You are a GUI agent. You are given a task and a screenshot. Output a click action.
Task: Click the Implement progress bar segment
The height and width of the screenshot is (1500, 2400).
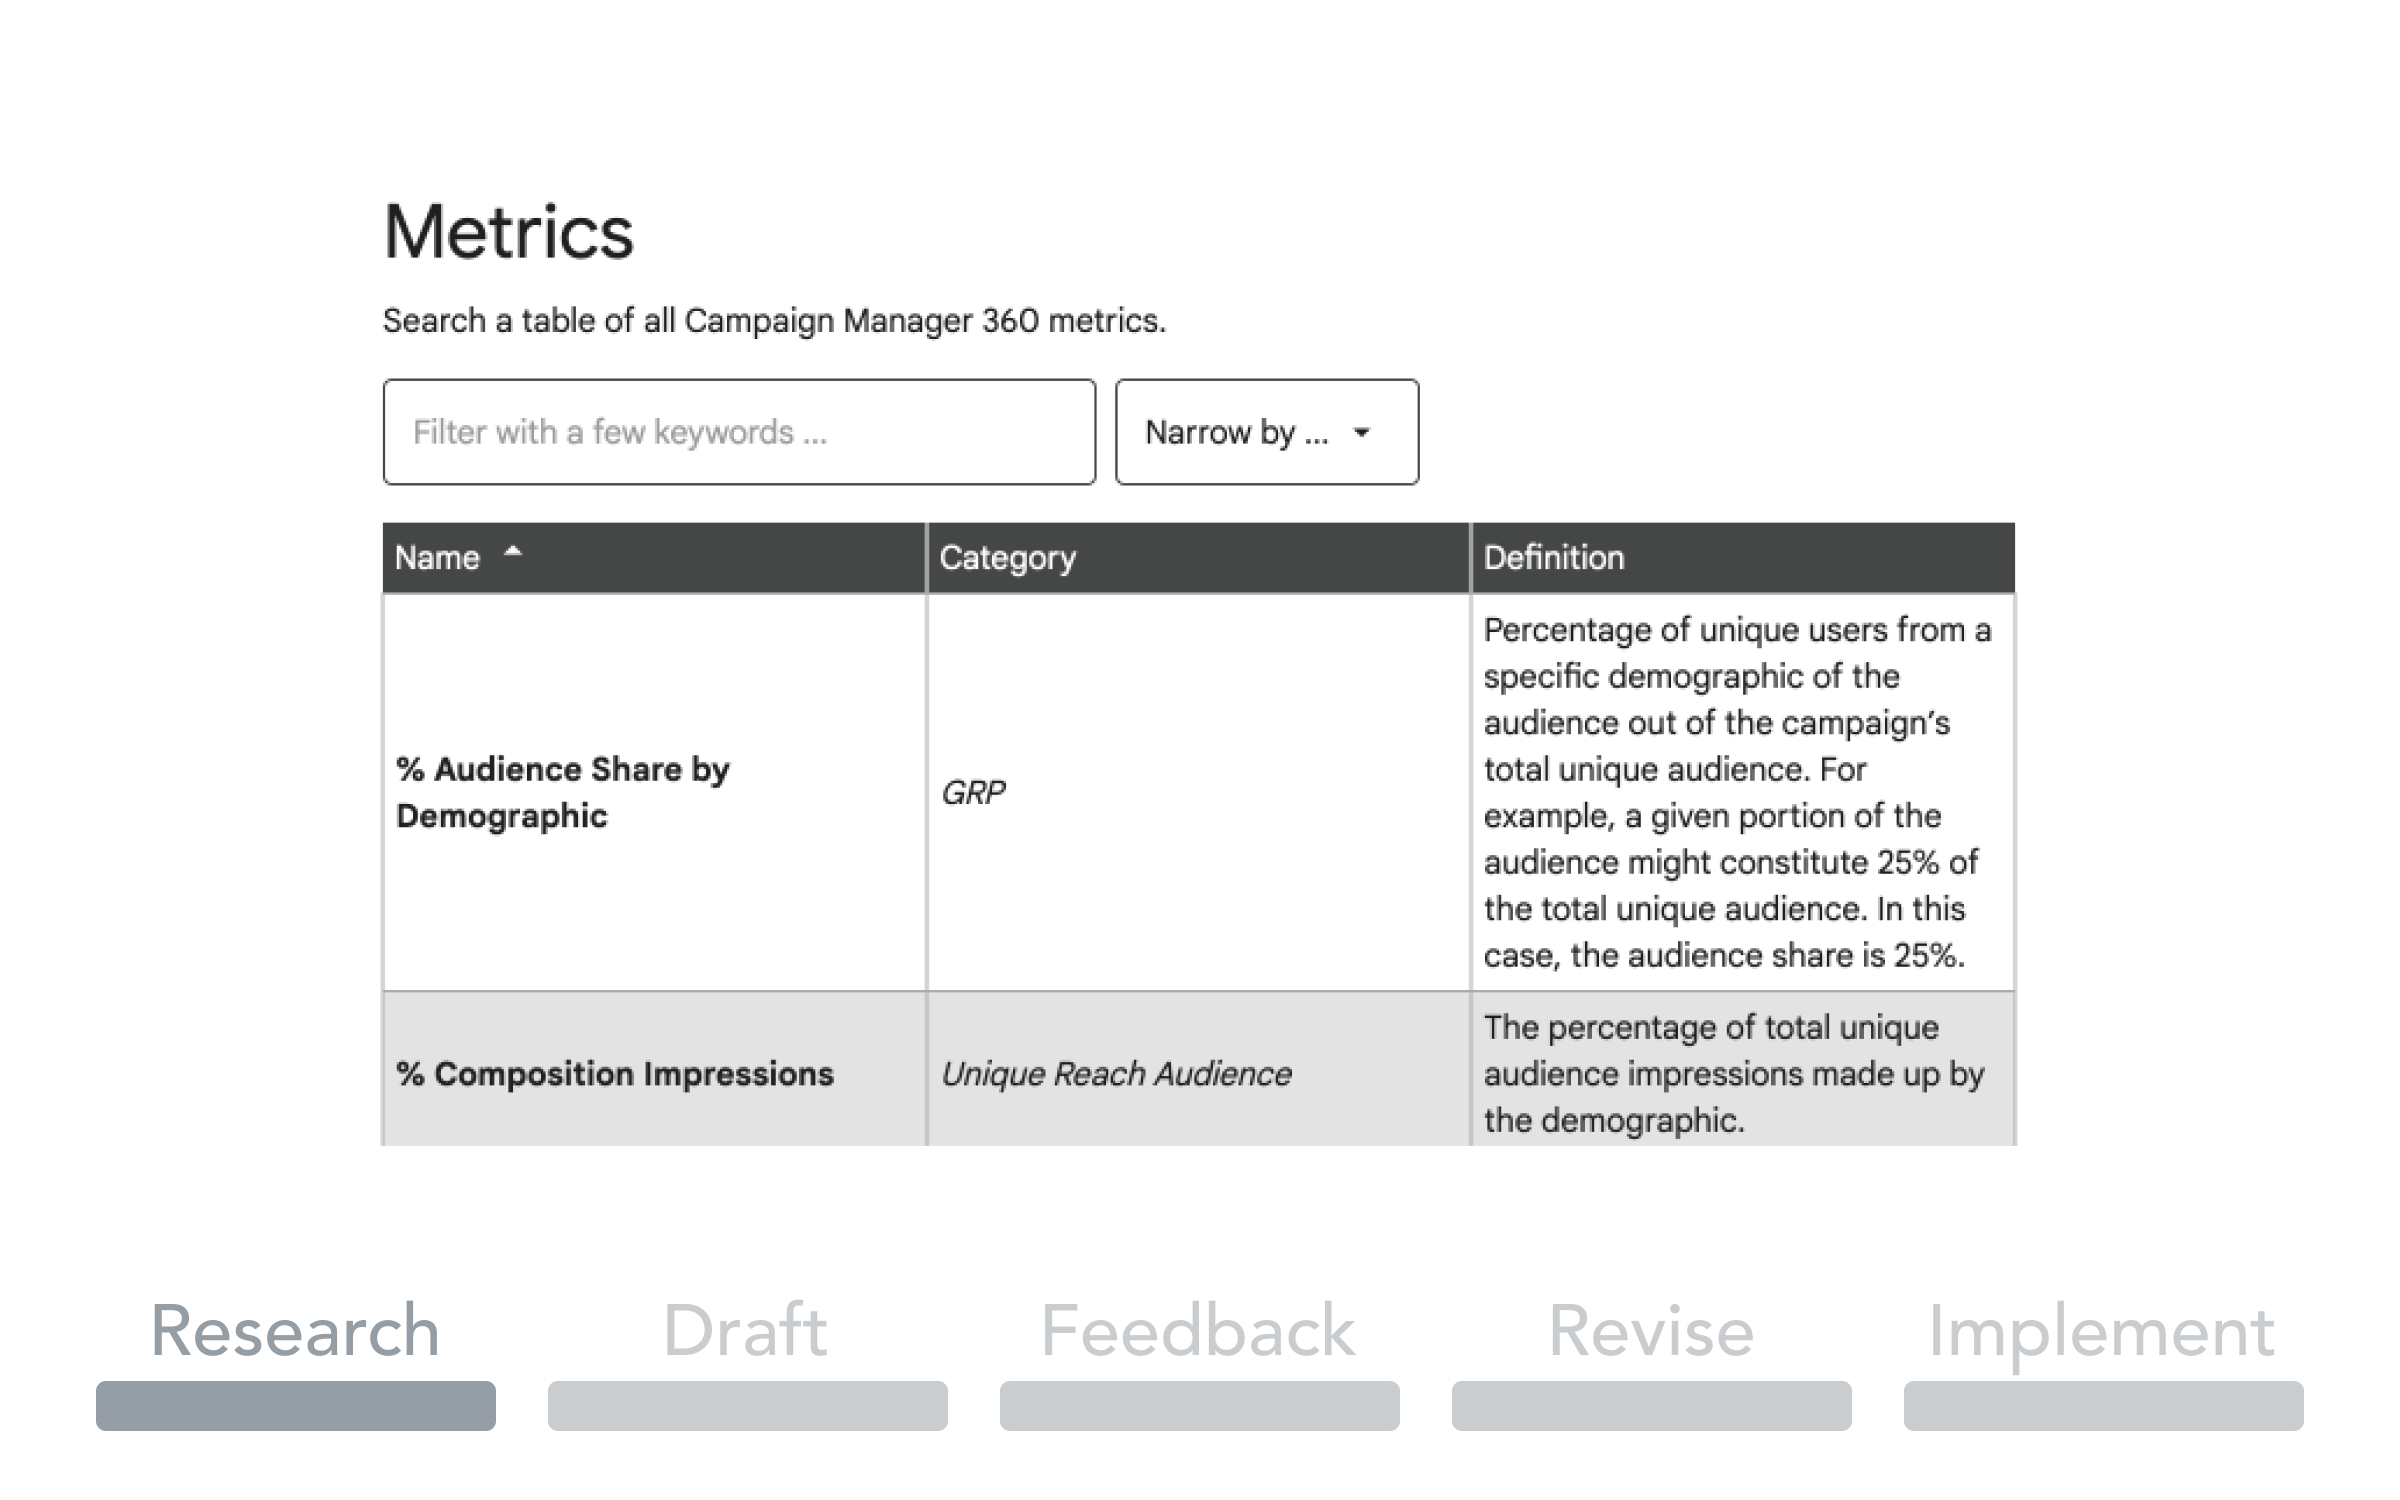tap(2104, 1406)
